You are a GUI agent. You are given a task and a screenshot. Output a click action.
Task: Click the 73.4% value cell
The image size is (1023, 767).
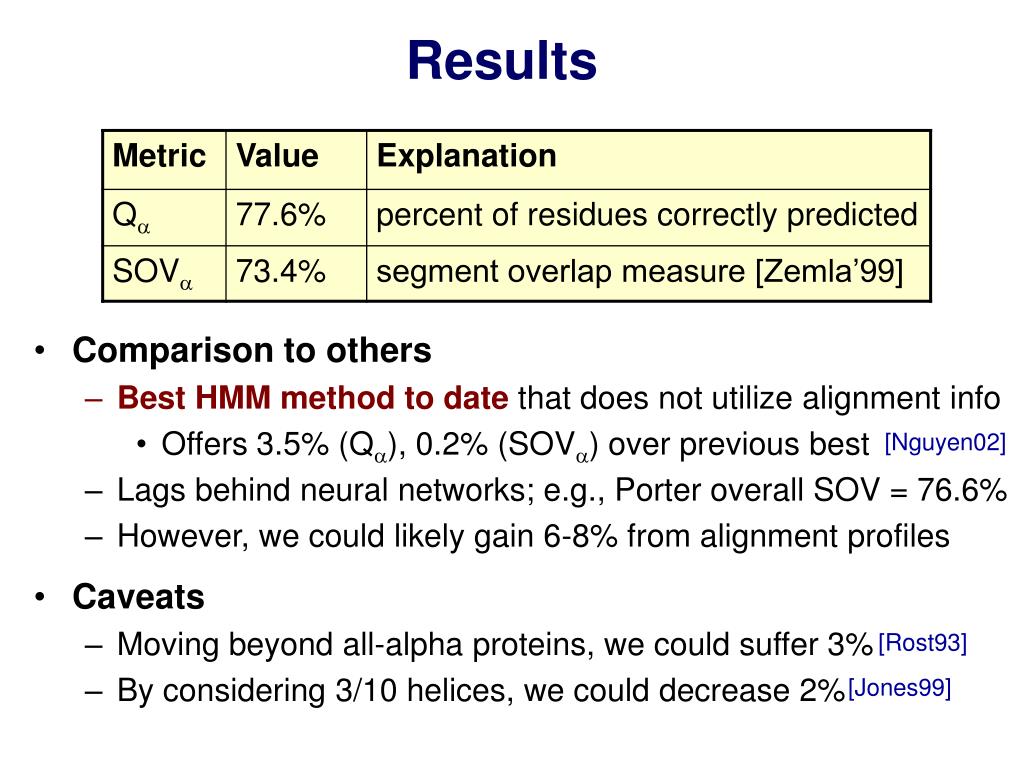point(296,273)
